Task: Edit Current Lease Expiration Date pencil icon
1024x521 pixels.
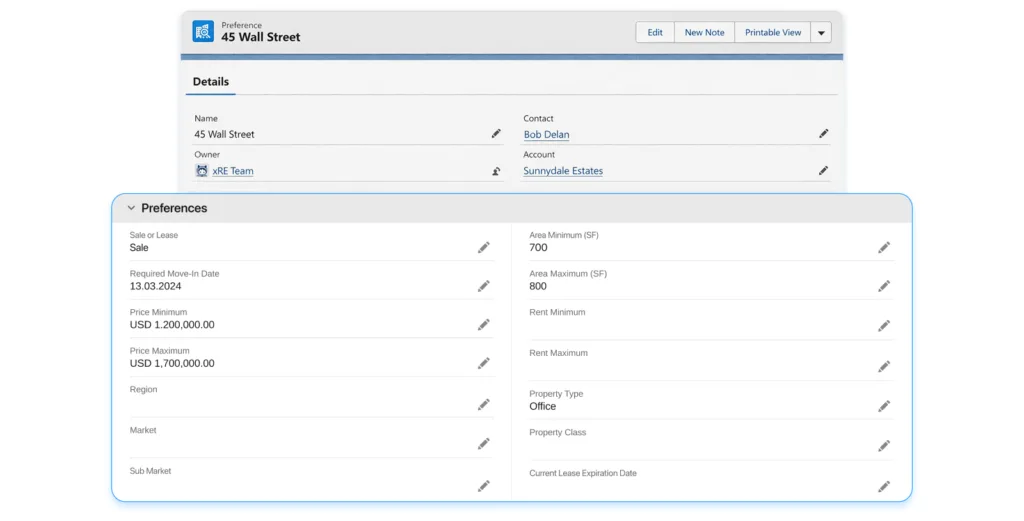Action: click(884, 486)
